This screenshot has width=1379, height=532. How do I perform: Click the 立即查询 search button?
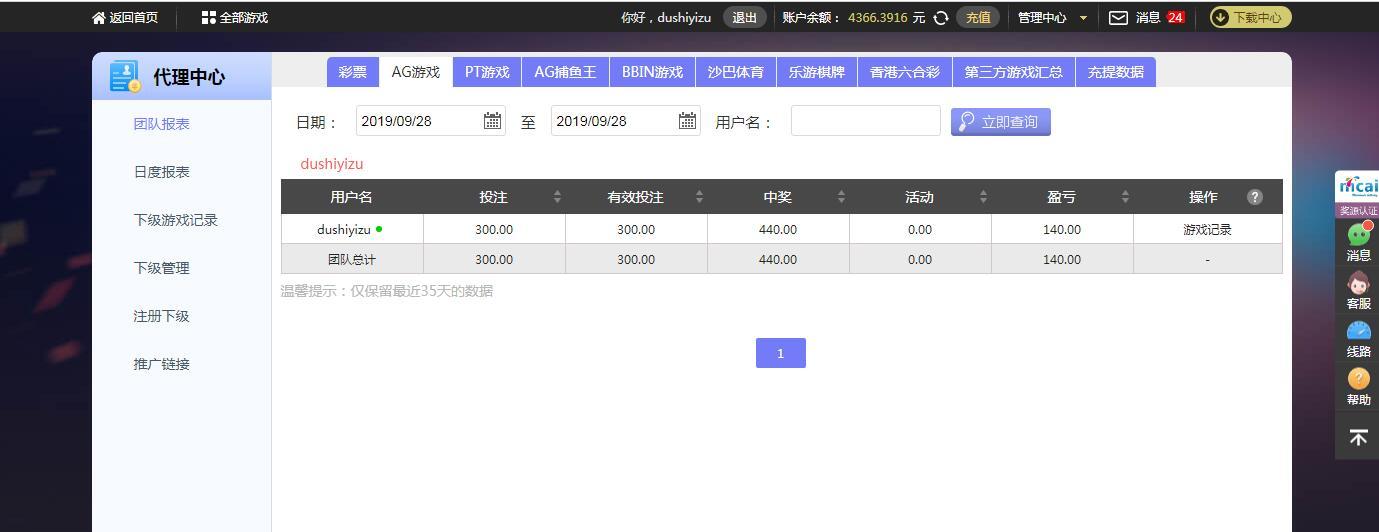tap(1001, 122)
